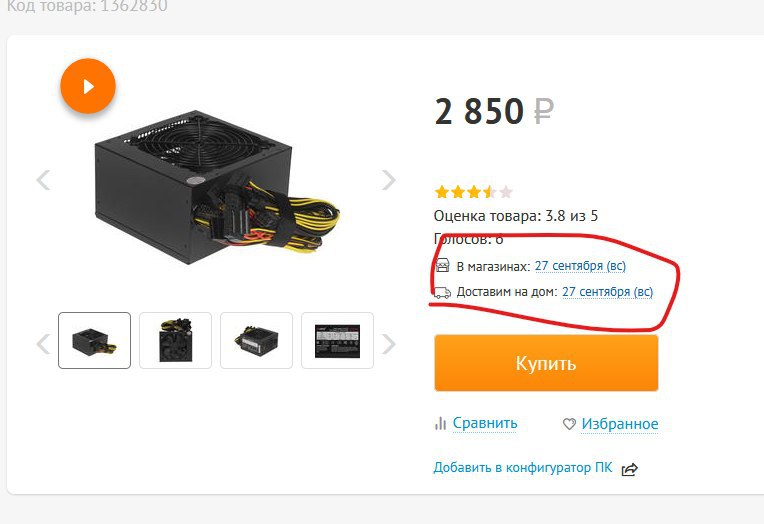Click the Купить buy button

[x=546, y=363]
